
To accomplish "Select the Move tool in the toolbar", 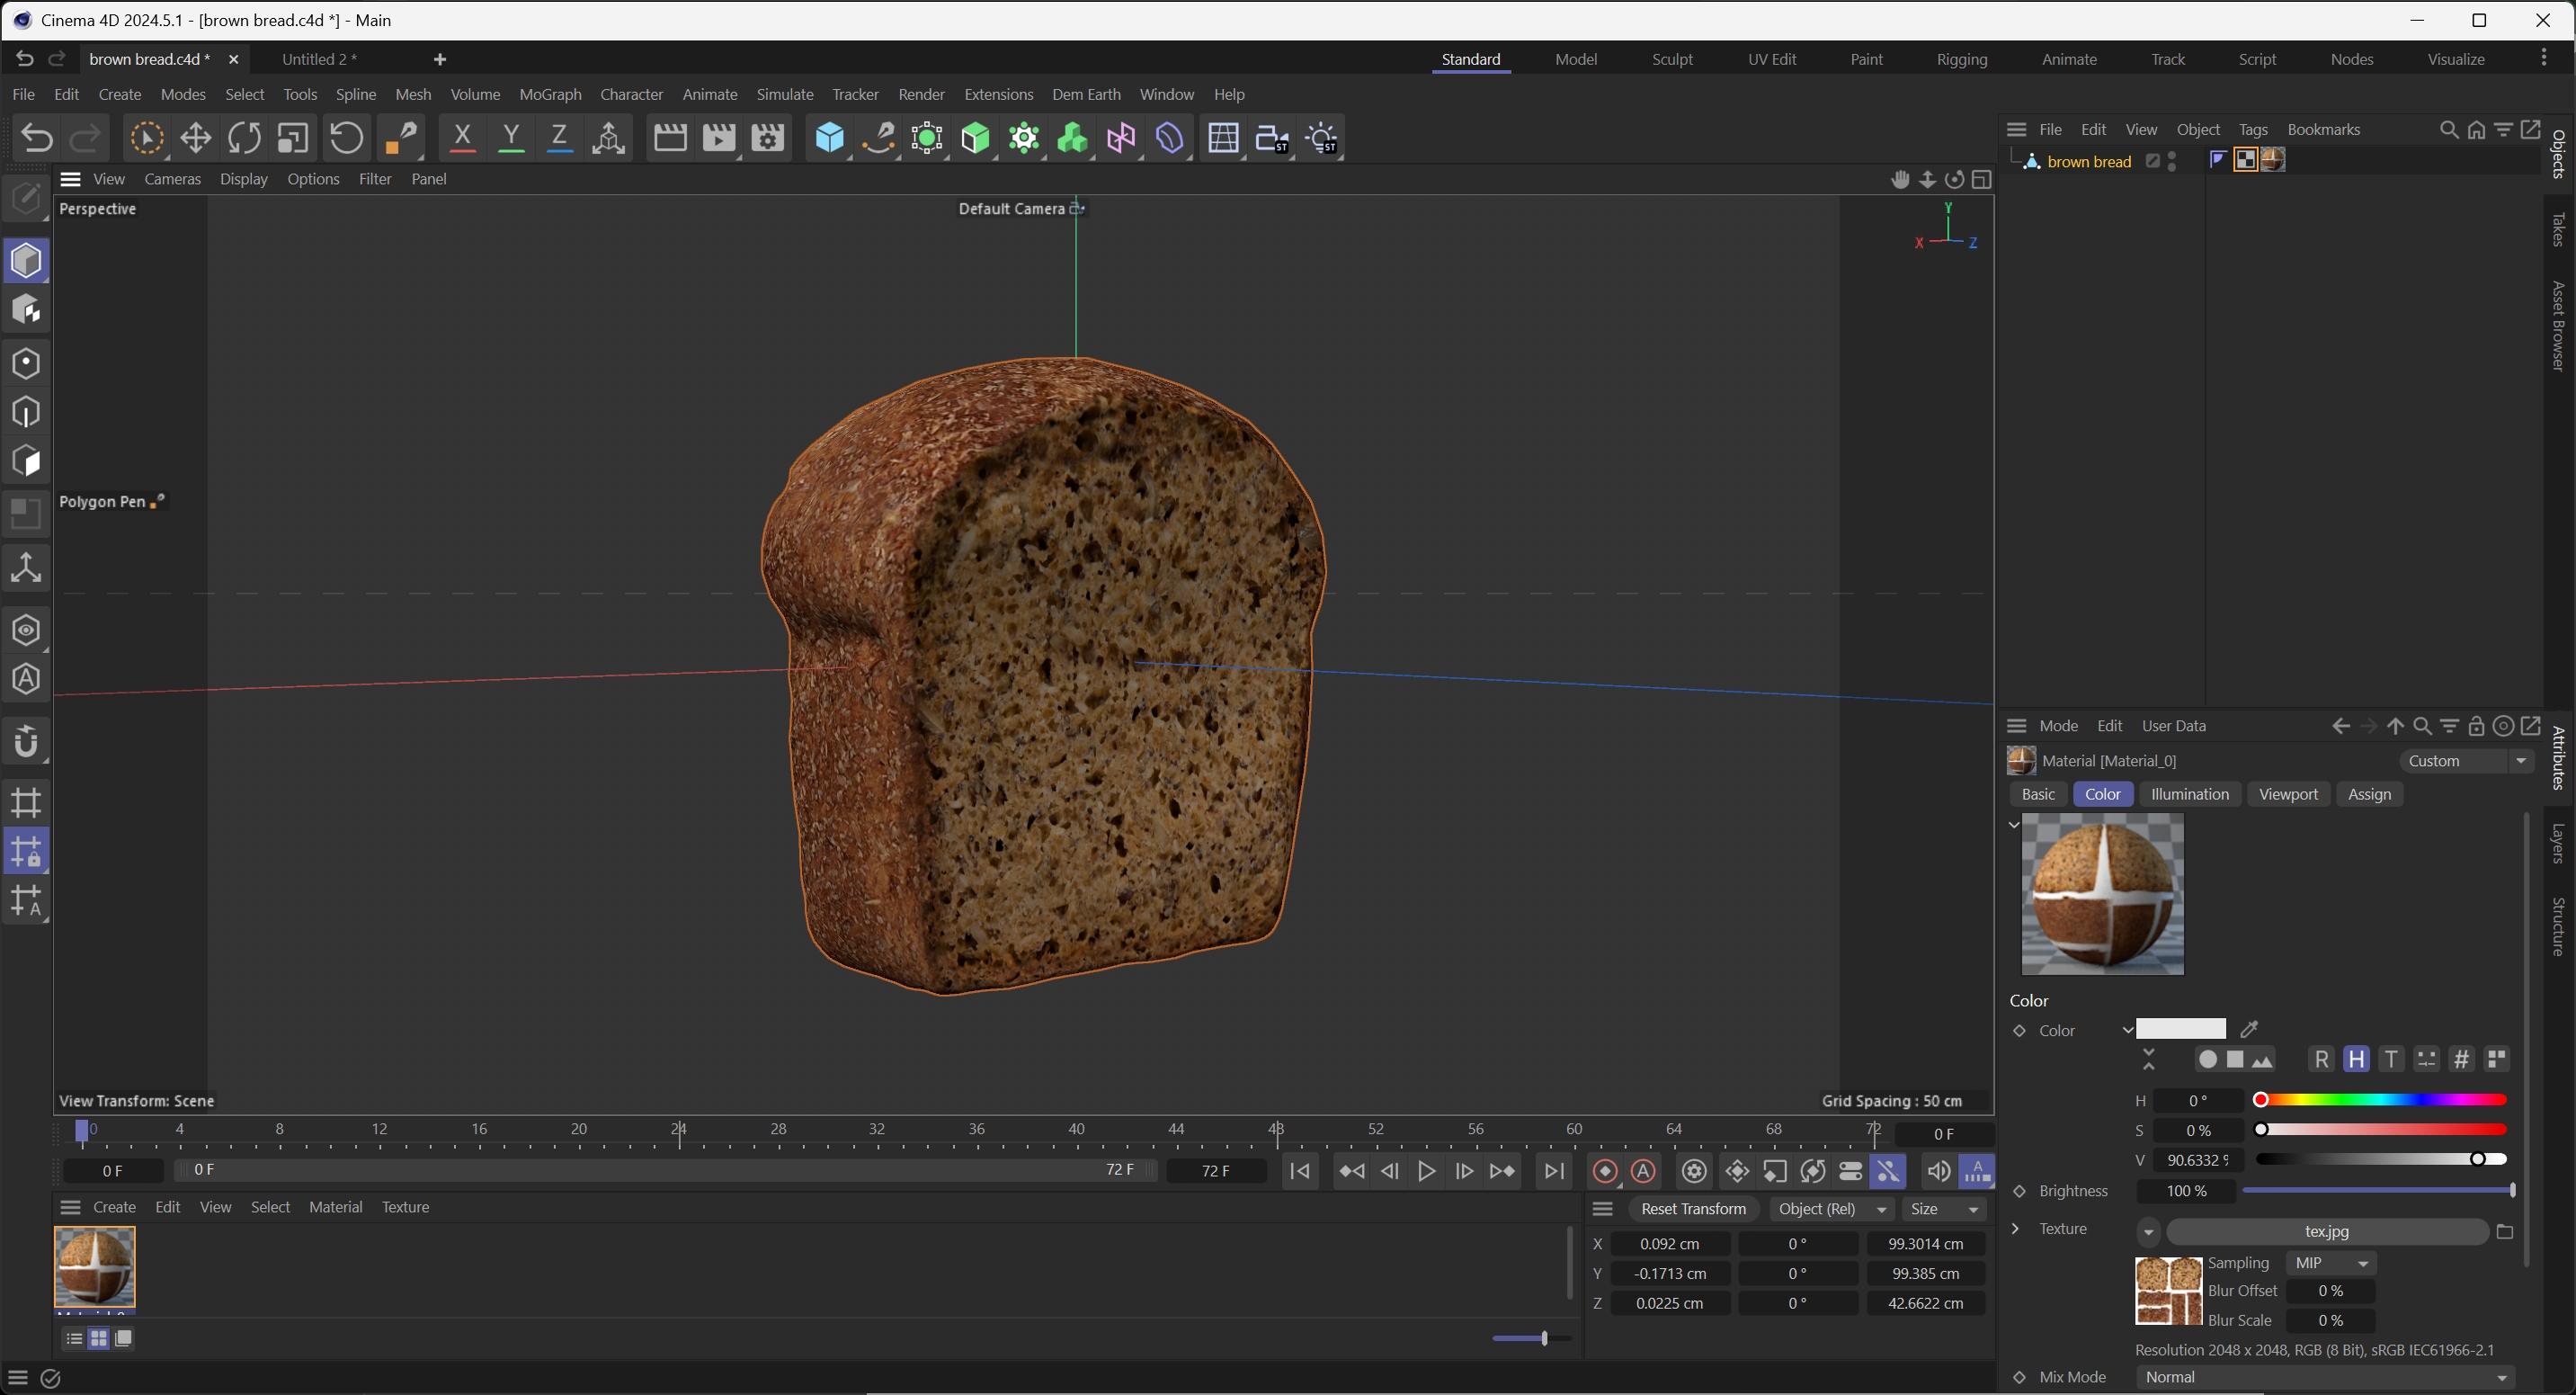I will (x=195, y=138).
